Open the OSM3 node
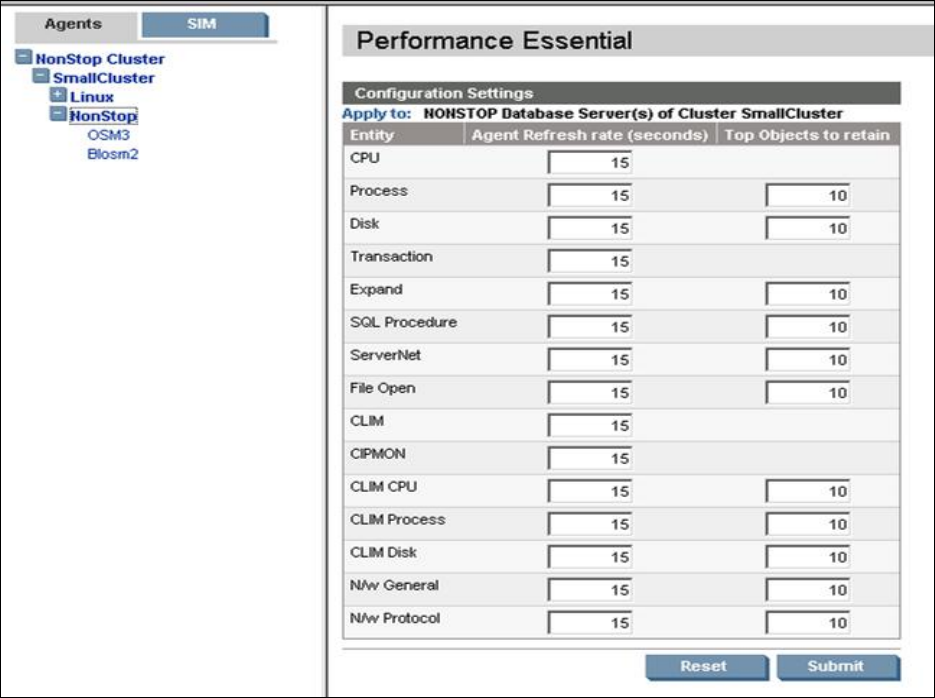Screen dimensions: 935x698 (x=109, y=135)
